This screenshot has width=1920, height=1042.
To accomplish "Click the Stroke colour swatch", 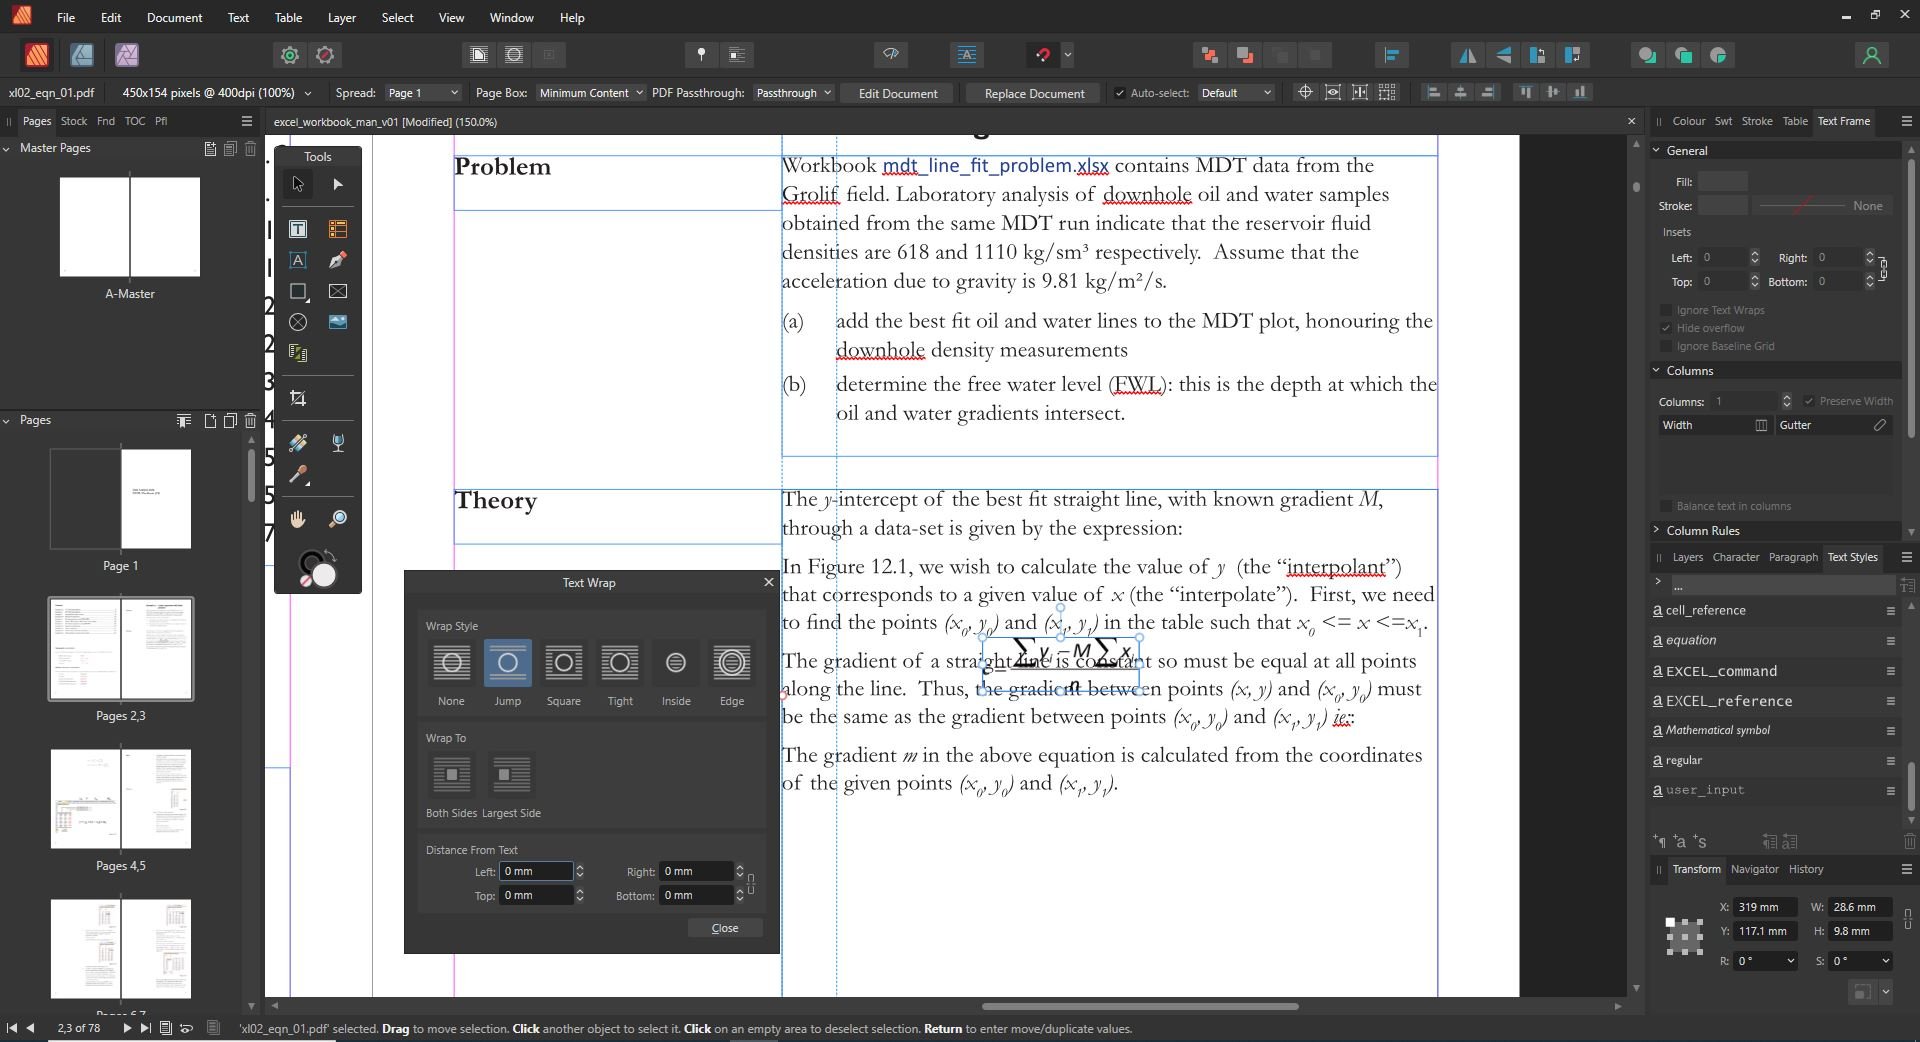I will [x=1722, y=206].
